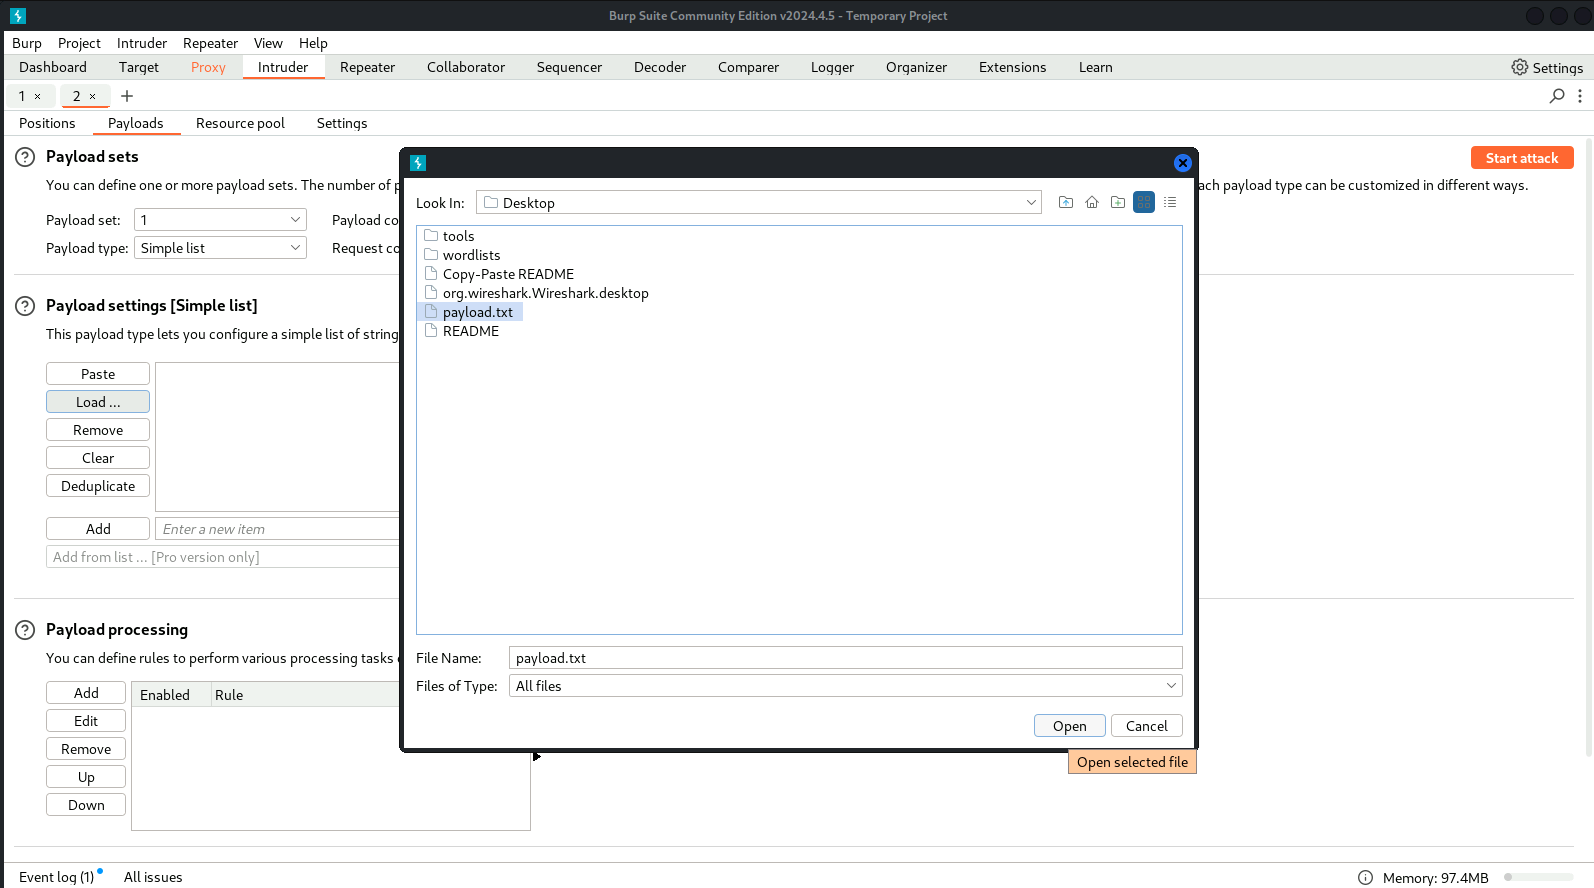Image resolution: width=1594 pixels, height=888 pixels.
Task: Go up one folder level in file dialog
Action: 1066,202
